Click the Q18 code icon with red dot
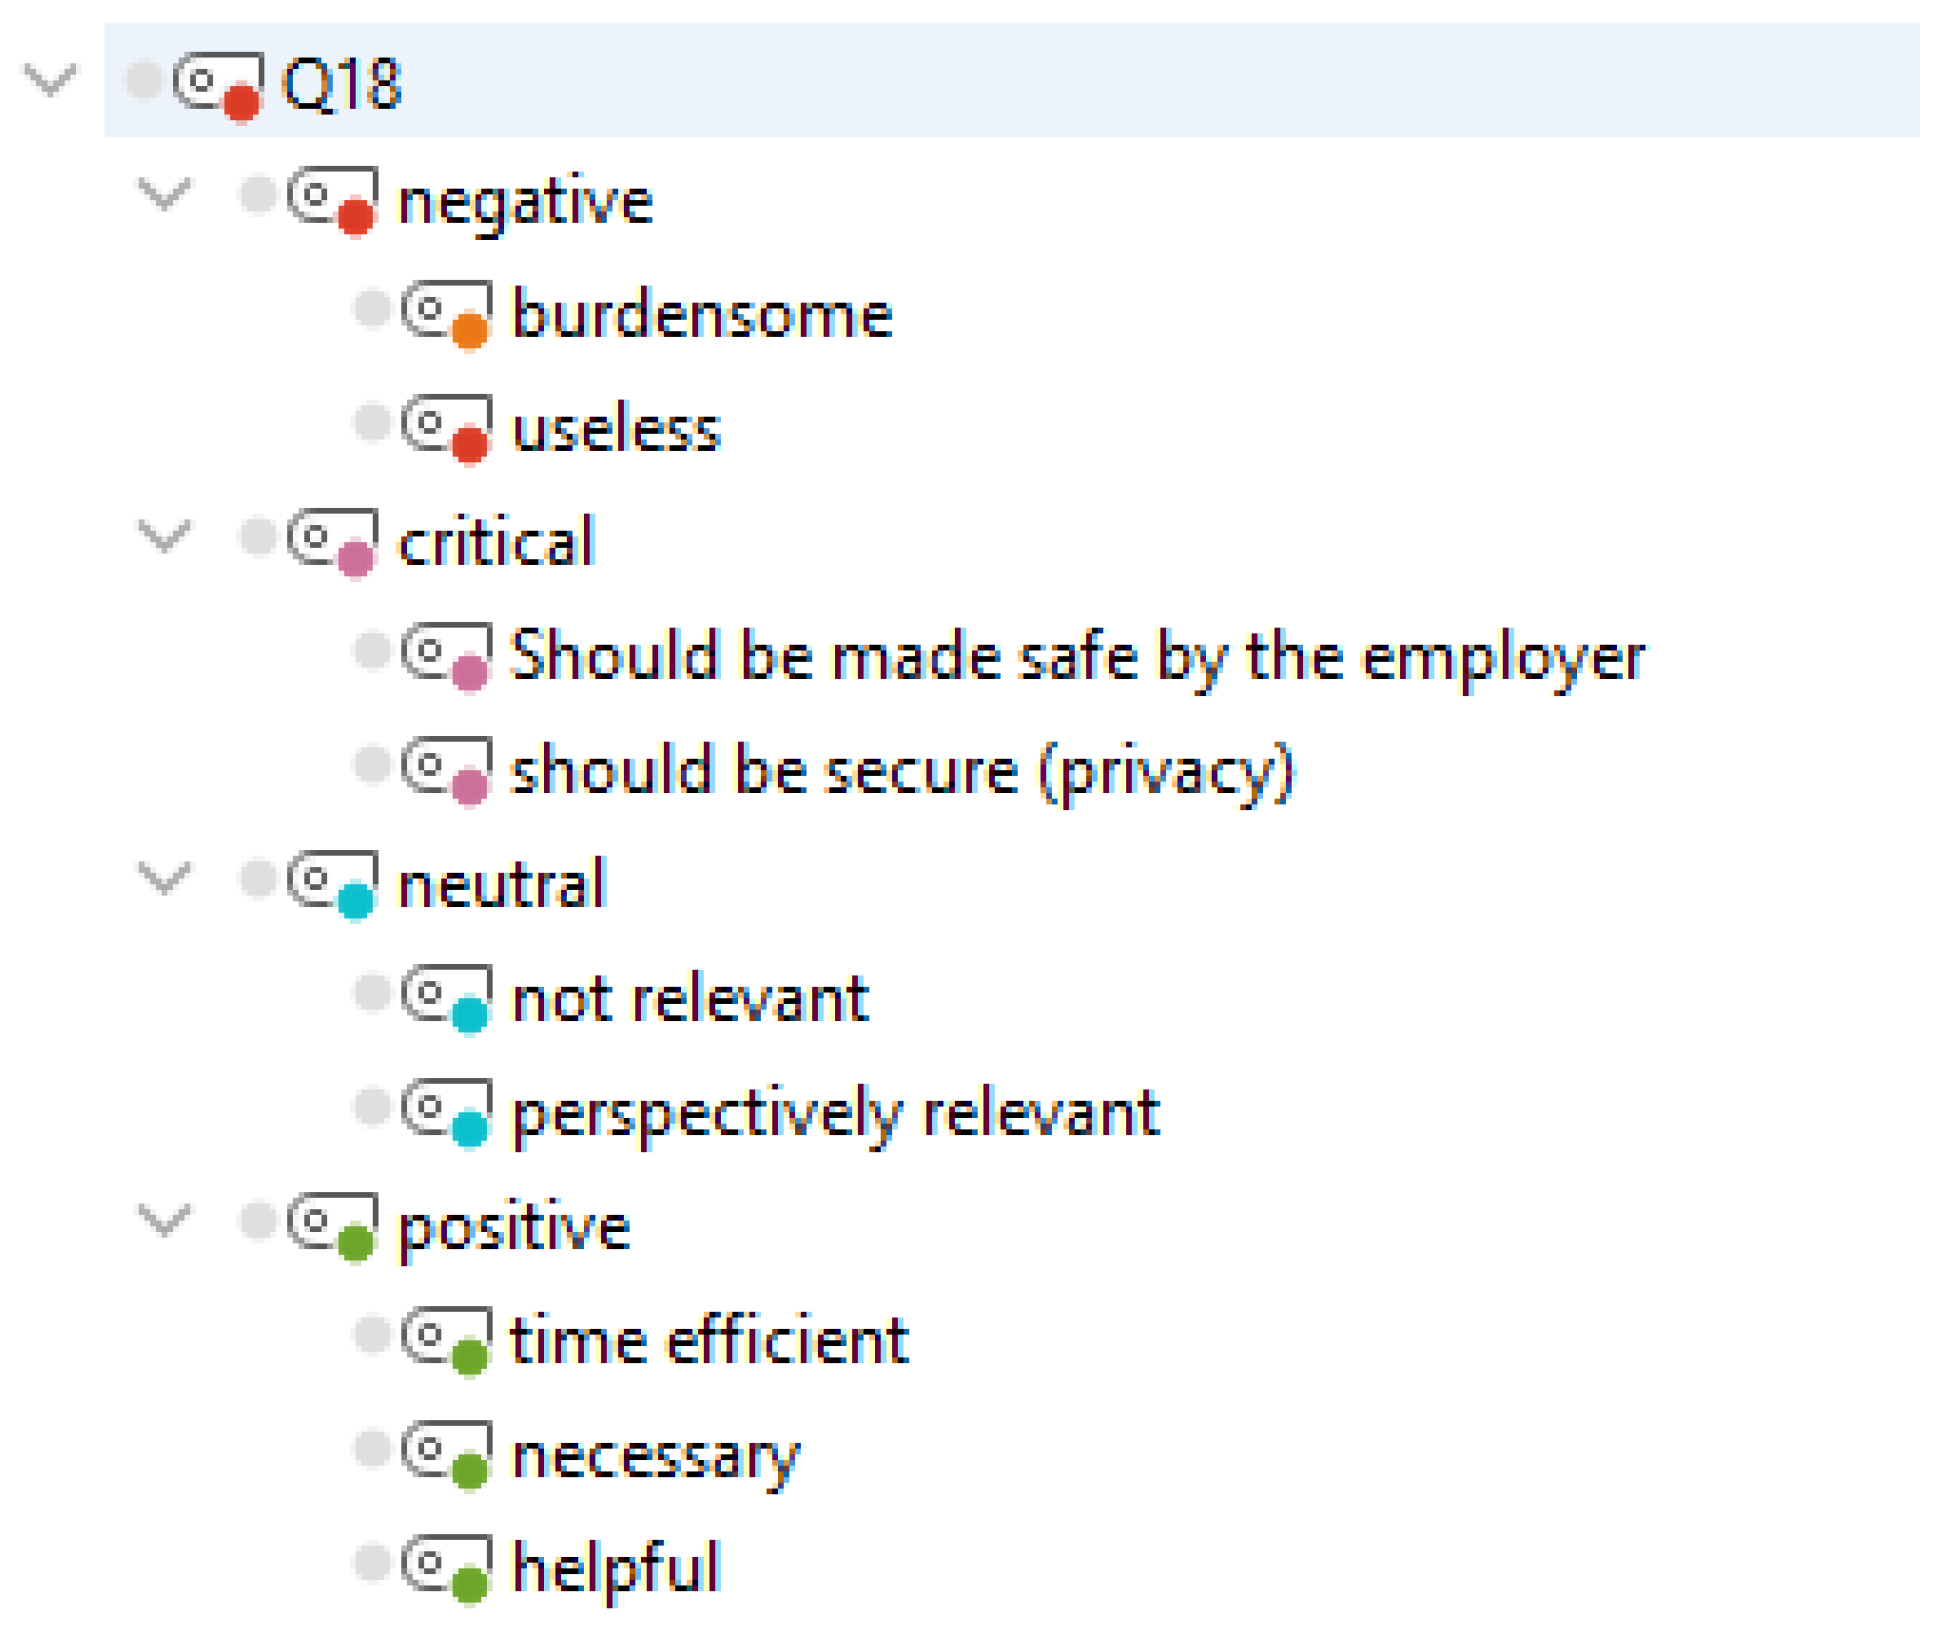The height and width of the screenshot is (1630, 1942). pyautogui.click(x=218, y=84)
